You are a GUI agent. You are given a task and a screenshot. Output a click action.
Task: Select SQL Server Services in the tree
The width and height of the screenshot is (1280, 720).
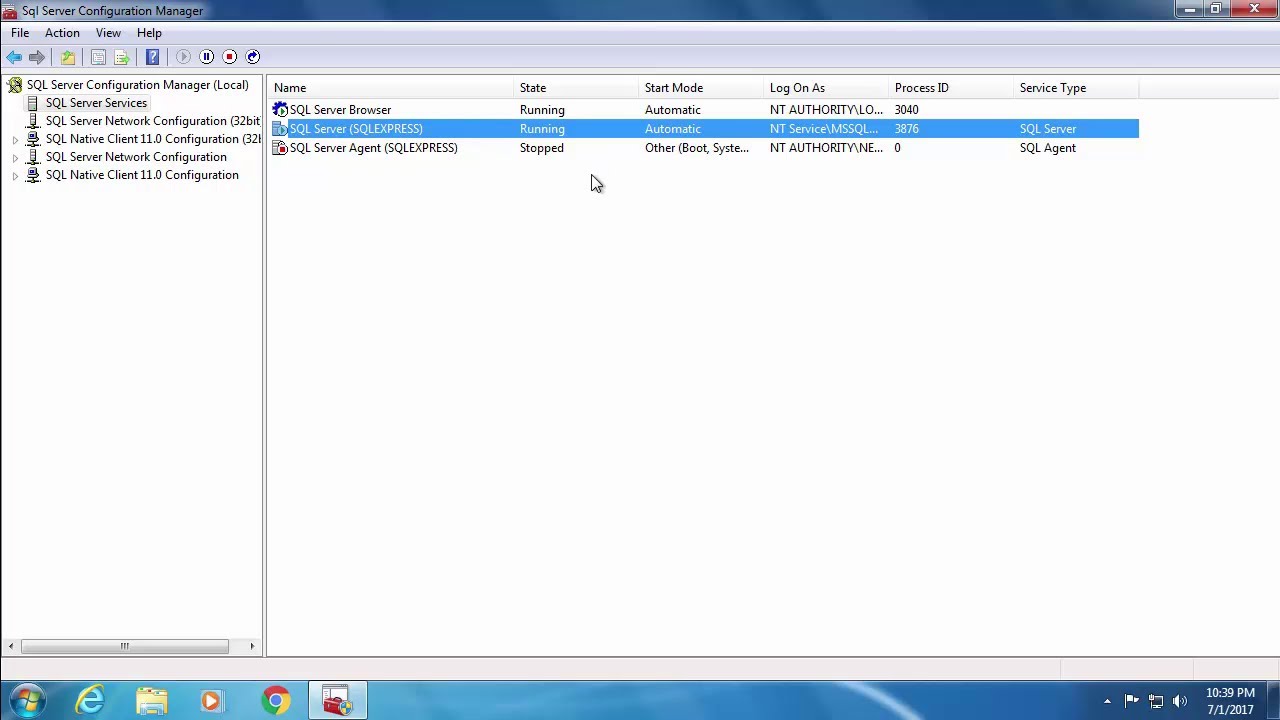click(96, 103)
